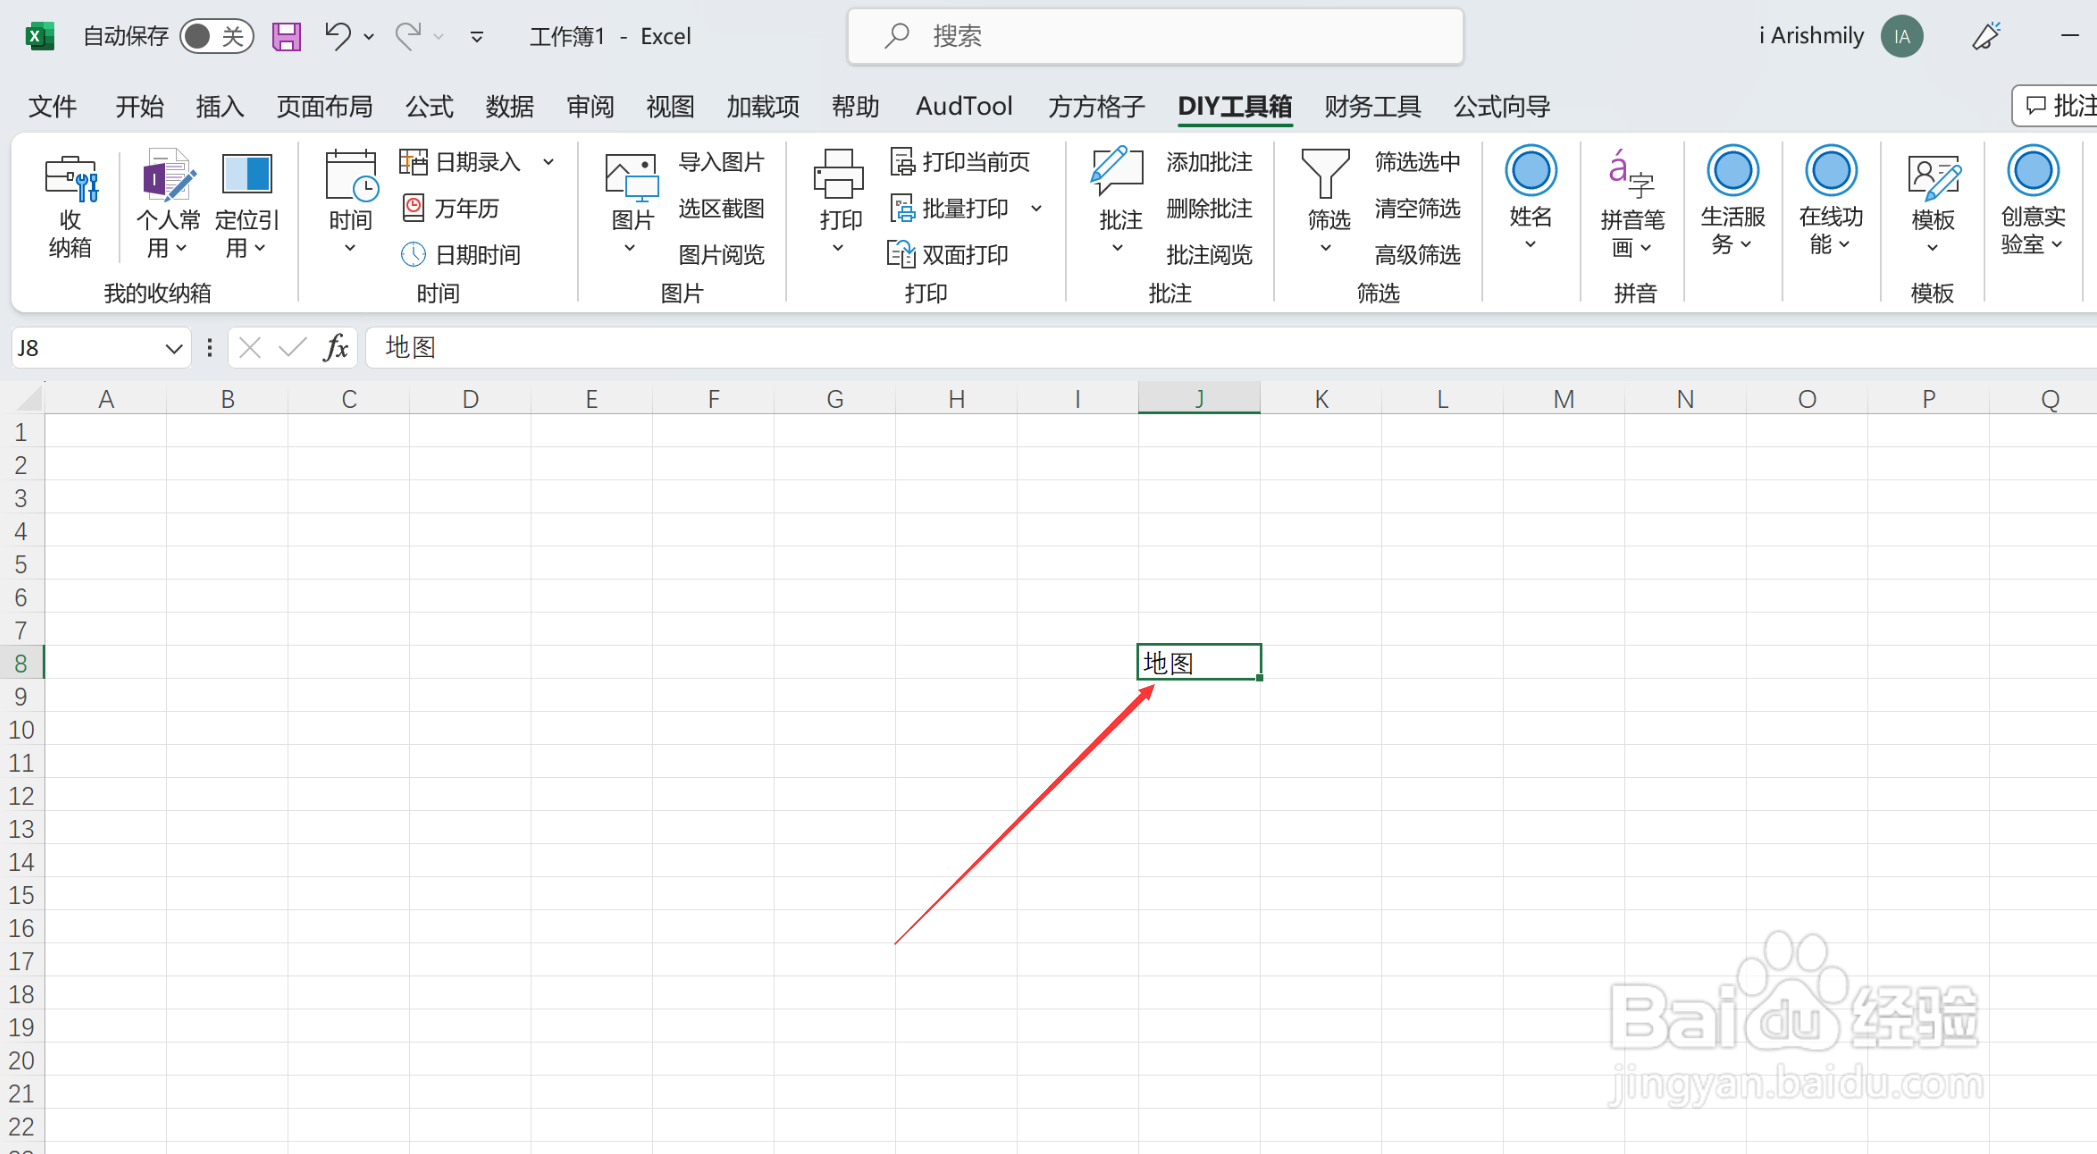Open the 时间 calendar-clock dropdown
This screenshot has width=2097, height=1154.
coord(350,203)
